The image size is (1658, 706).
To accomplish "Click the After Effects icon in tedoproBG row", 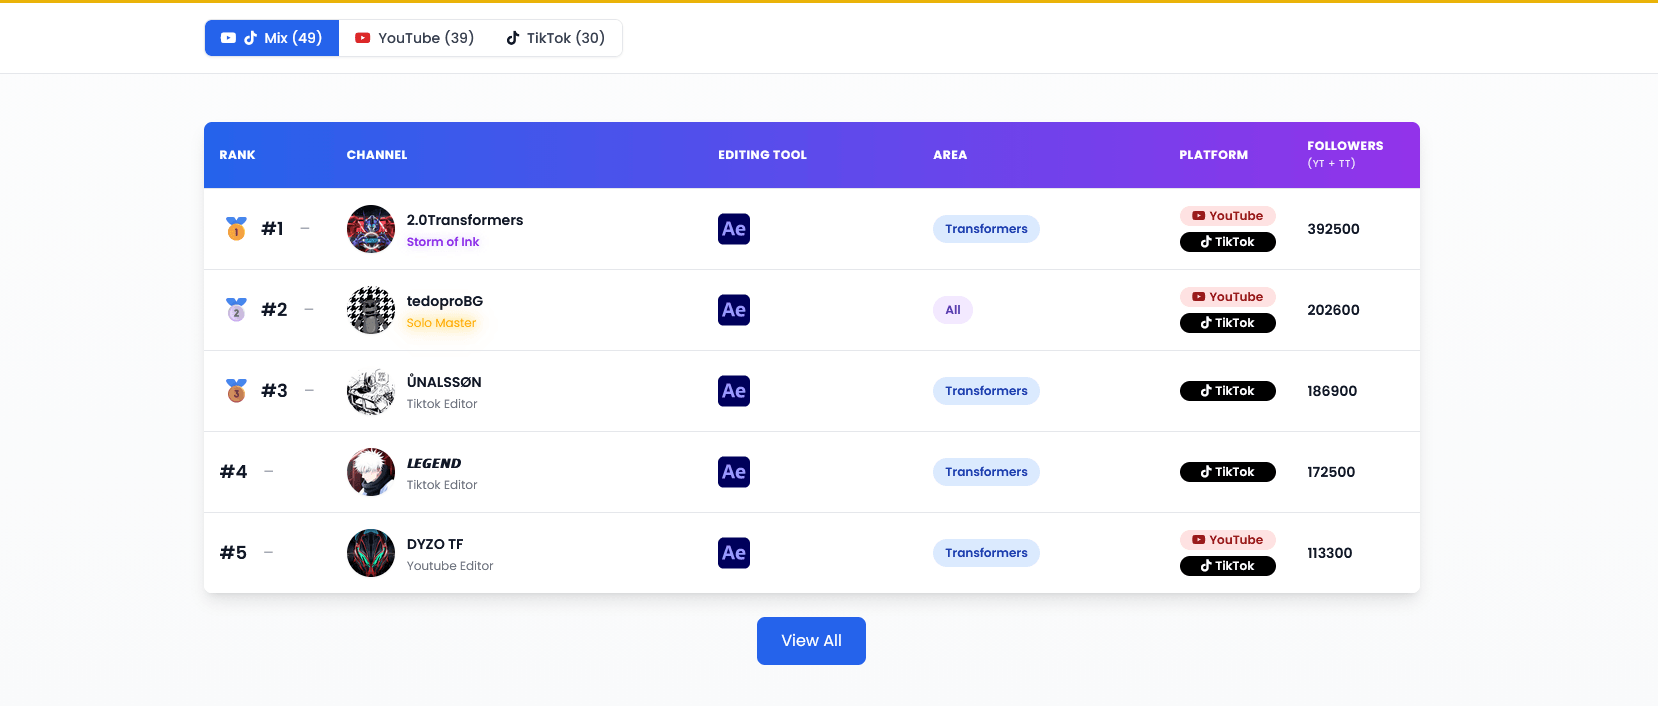I will (x=733, y=310).
